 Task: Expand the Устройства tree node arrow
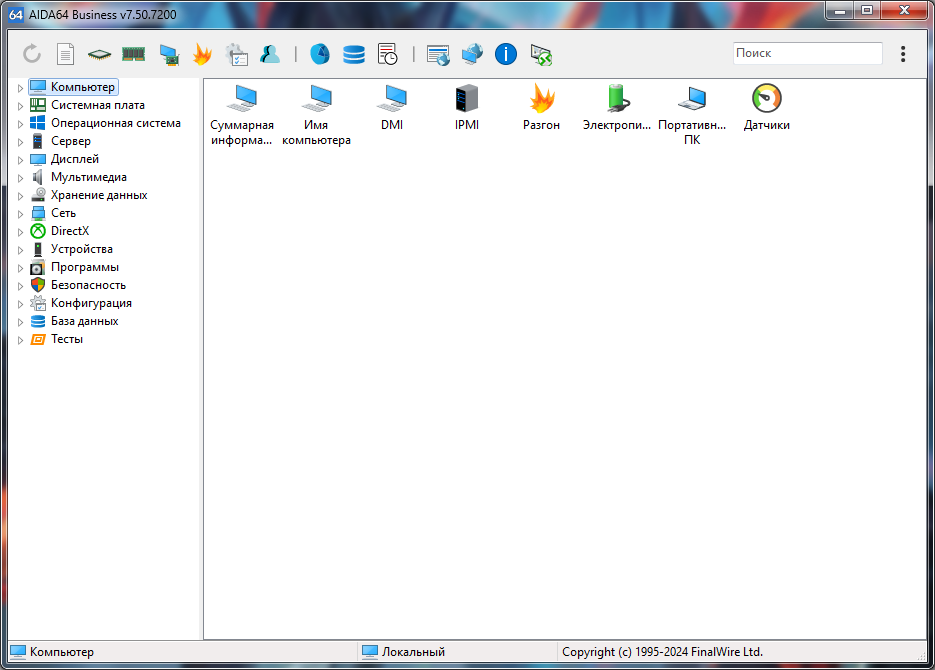click(20, 250)
